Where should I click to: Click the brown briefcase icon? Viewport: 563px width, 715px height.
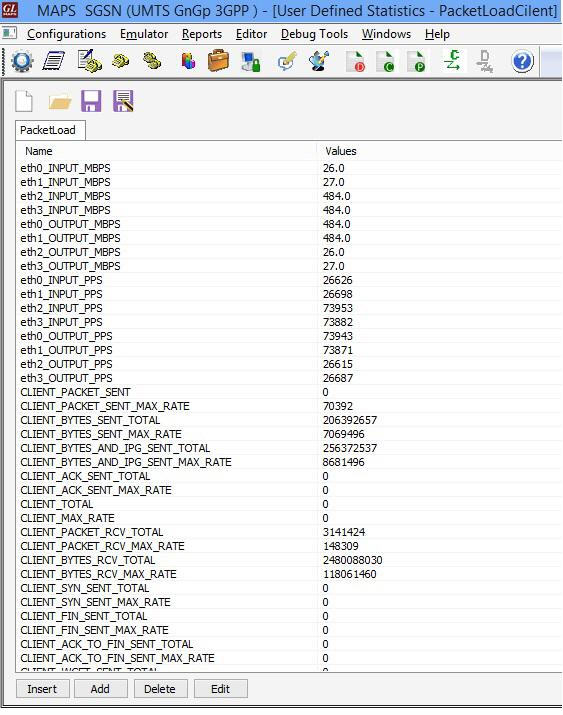pos(218,61)
